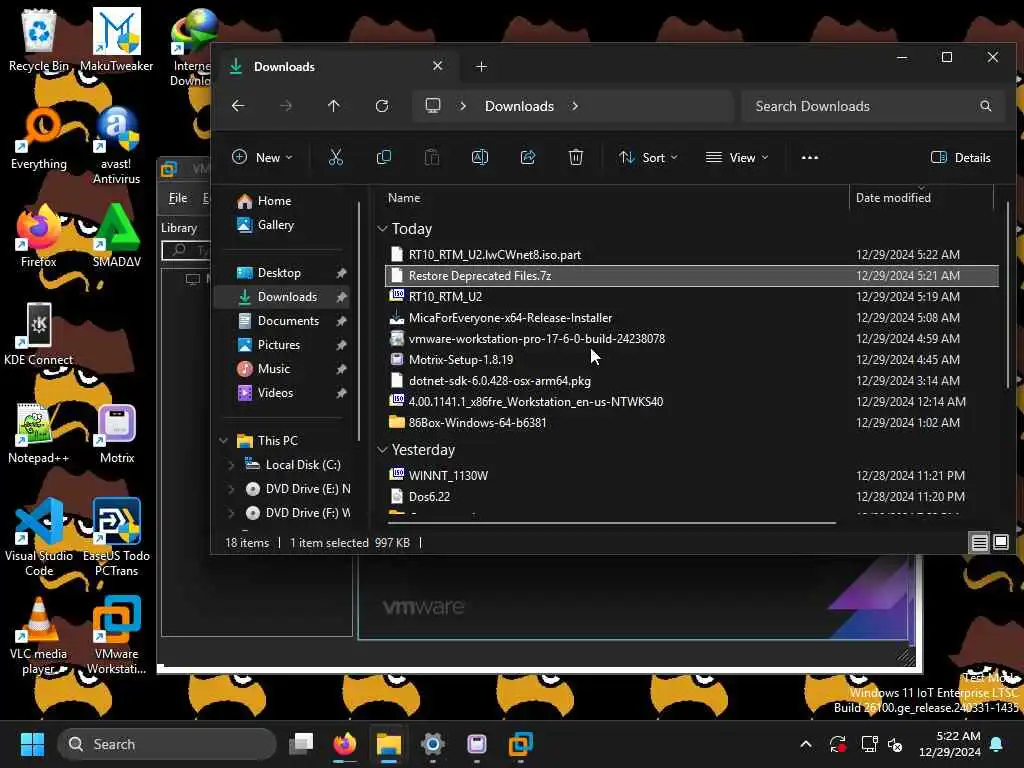1024x768 pixels.
Task: Open Notepad++ desktop icon
Action: click(x=39, y=433)
